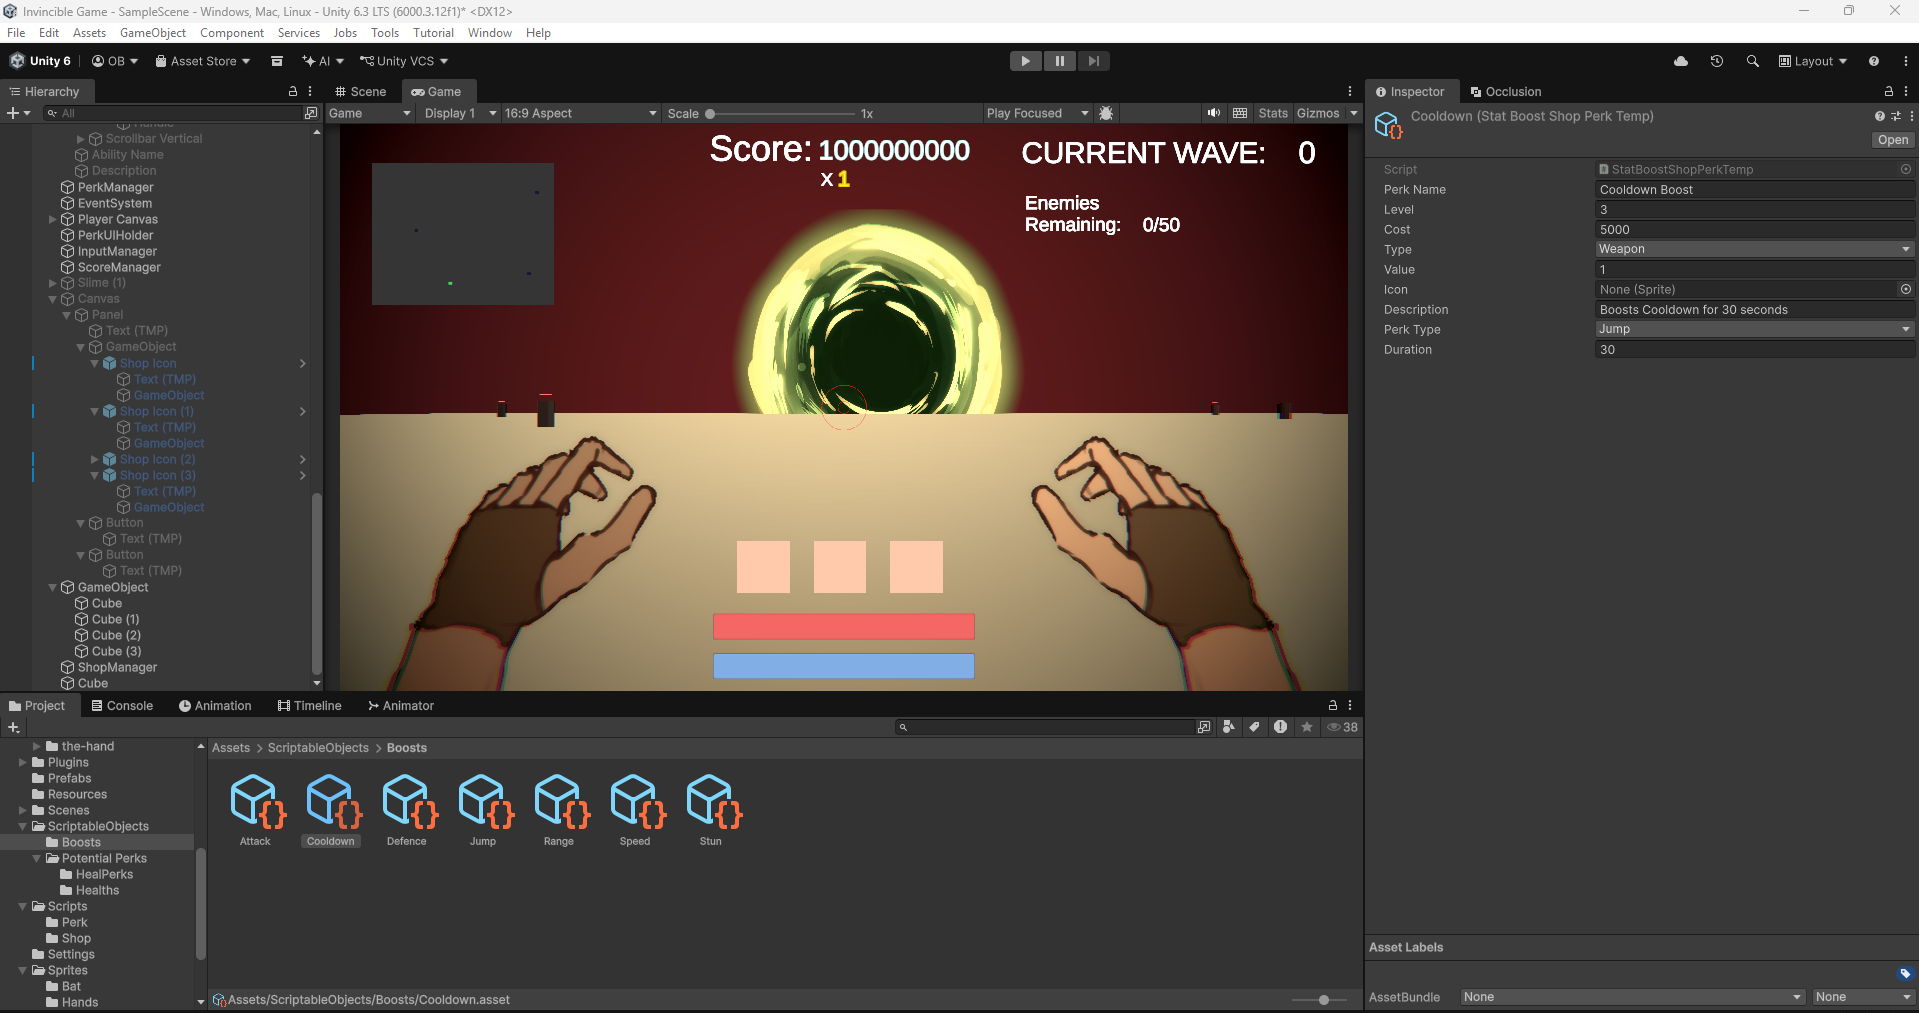The image size is (1919, 1013).
Task: Select the Jump boost asset
Action: click(483, 810)
